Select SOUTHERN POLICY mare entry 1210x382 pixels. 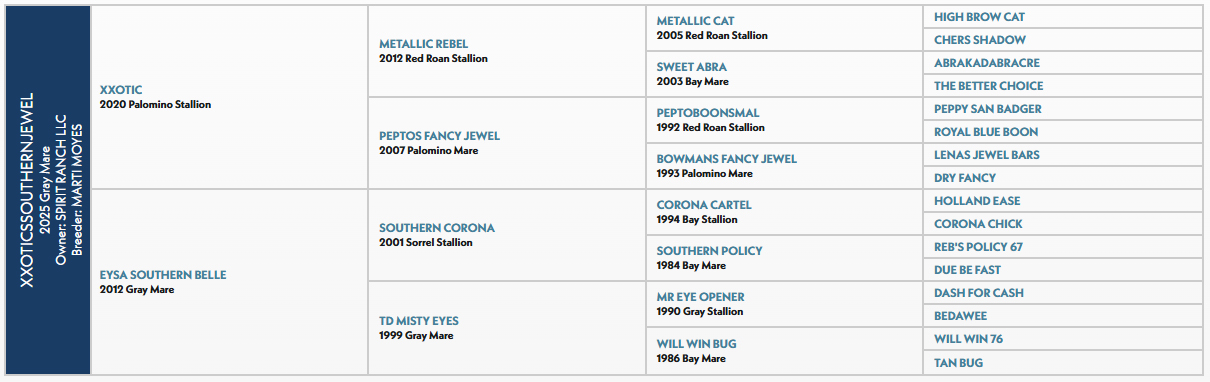pyautogui.click(x=710, y=251)
